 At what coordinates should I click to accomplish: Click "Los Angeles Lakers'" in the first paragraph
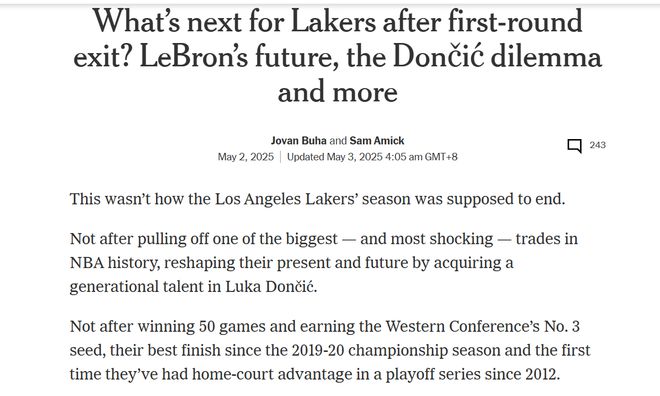286,199
